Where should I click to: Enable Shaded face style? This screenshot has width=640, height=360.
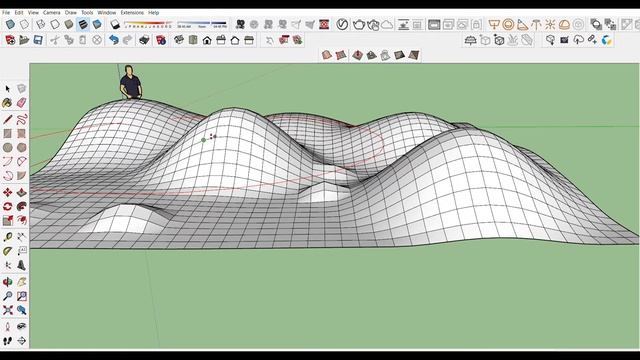pos(69,24)
